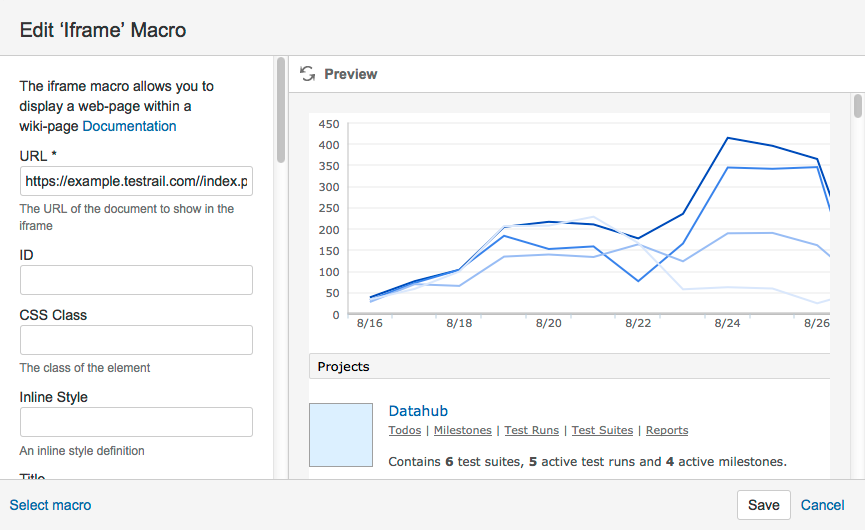Click the Preview label text
The image size is (865, 530).
coord(351,74)
